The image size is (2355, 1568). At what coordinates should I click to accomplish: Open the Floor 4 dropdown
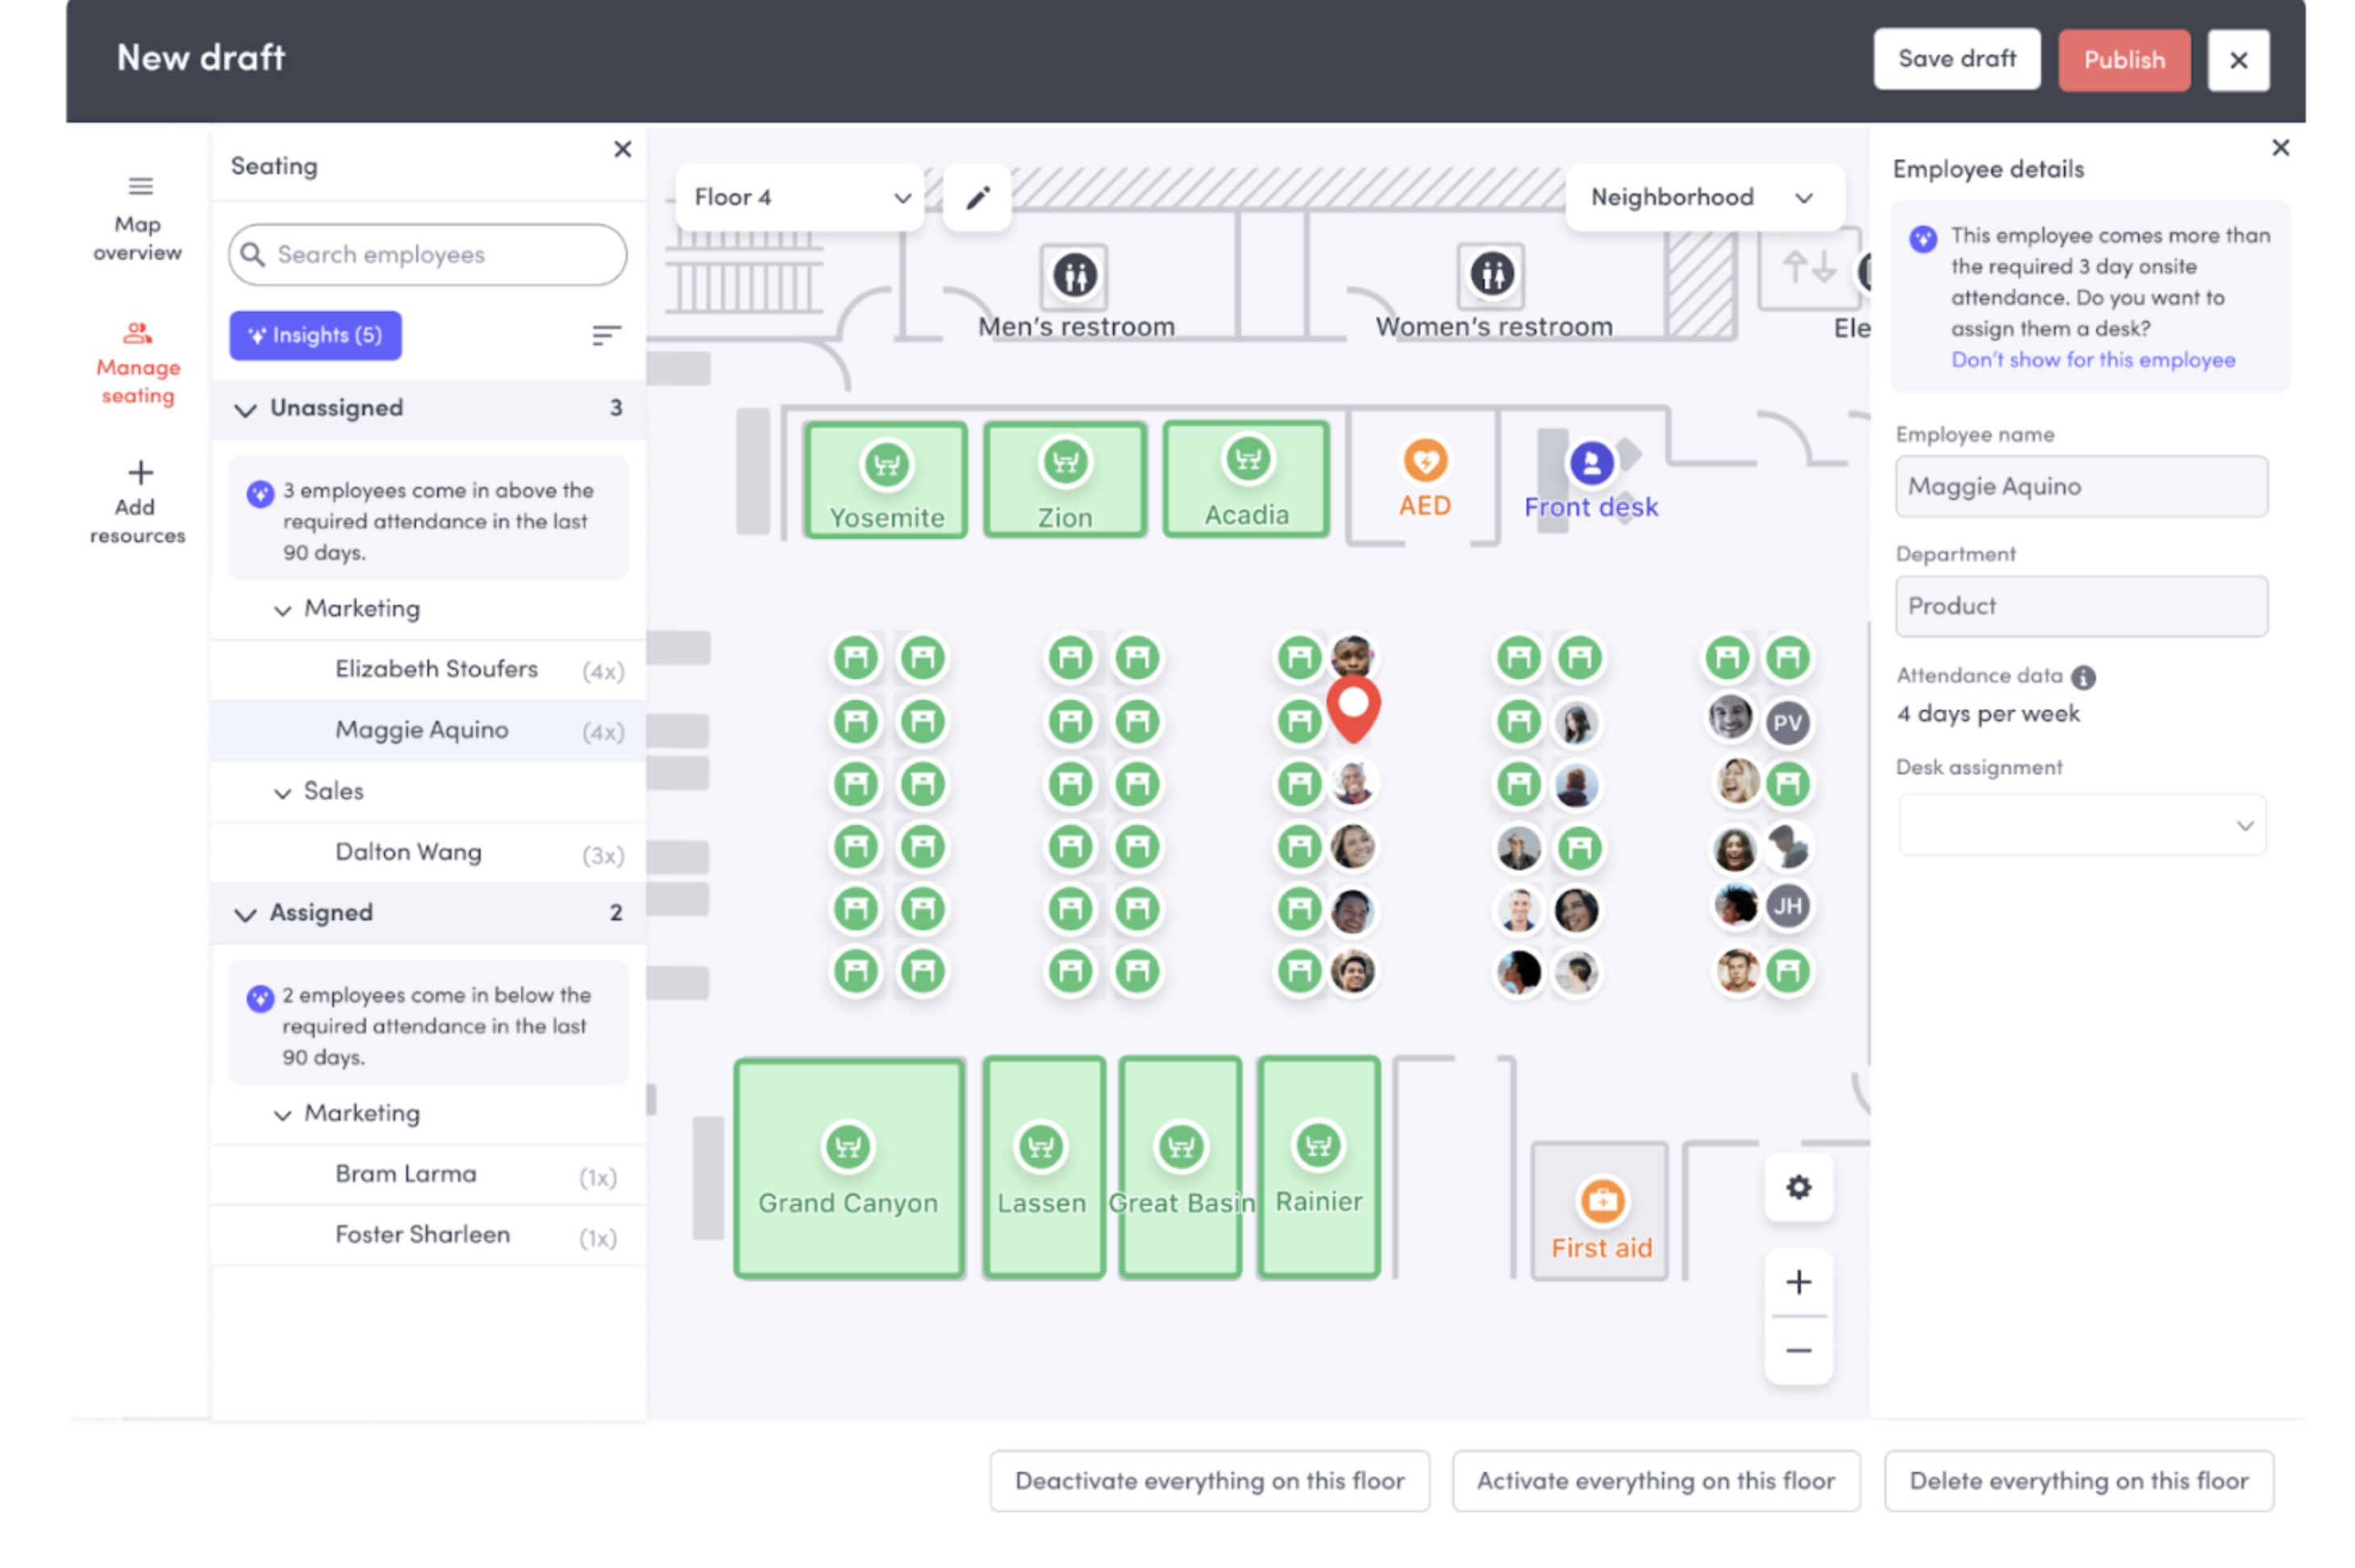pos(800,198)
